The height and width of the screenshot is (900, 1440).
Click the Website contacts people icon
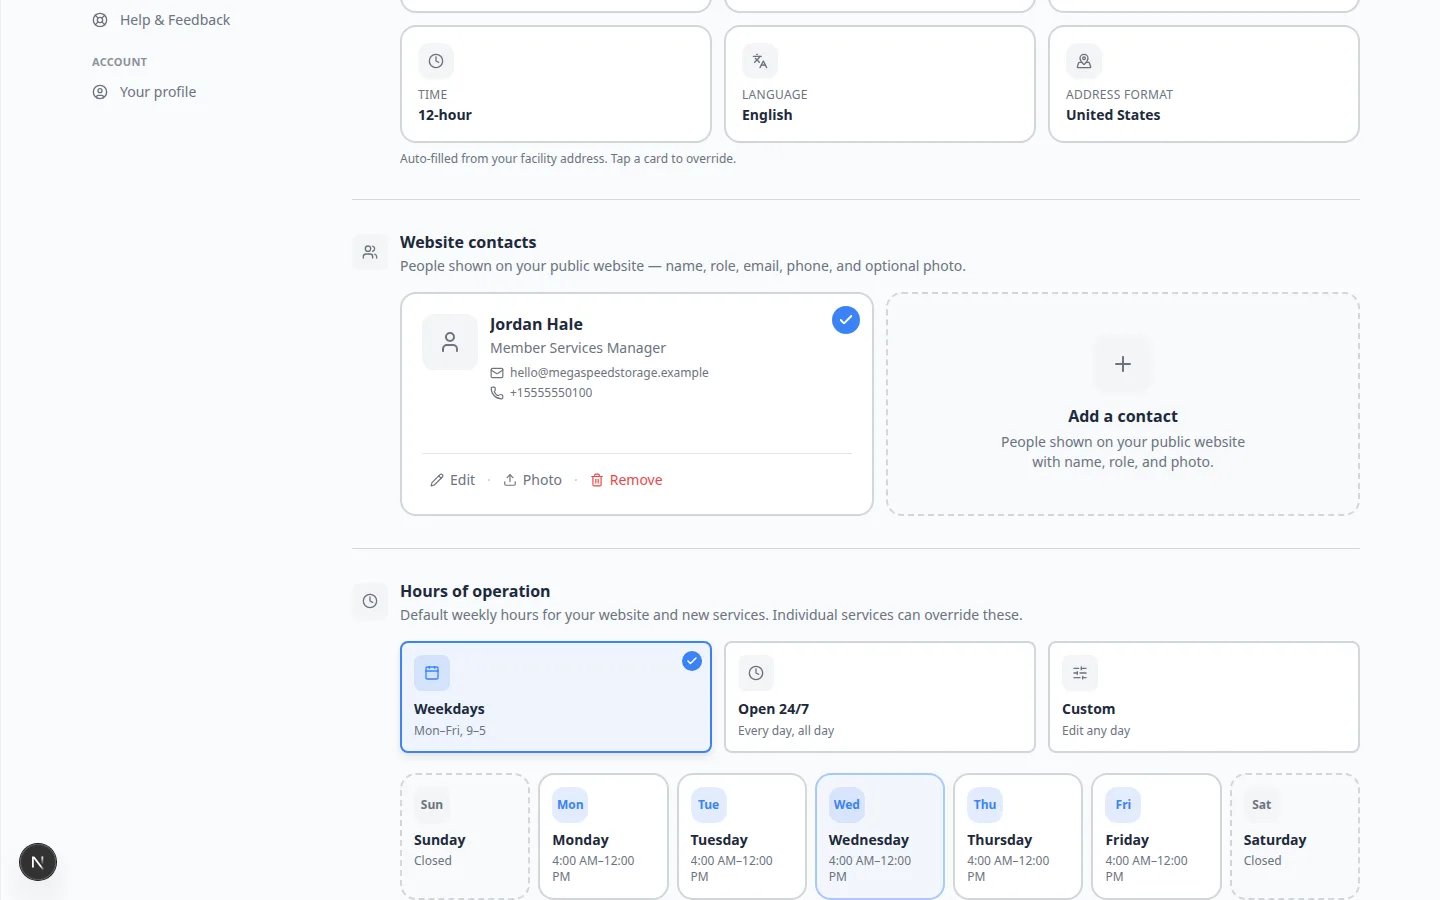click(x=370, y=252)
